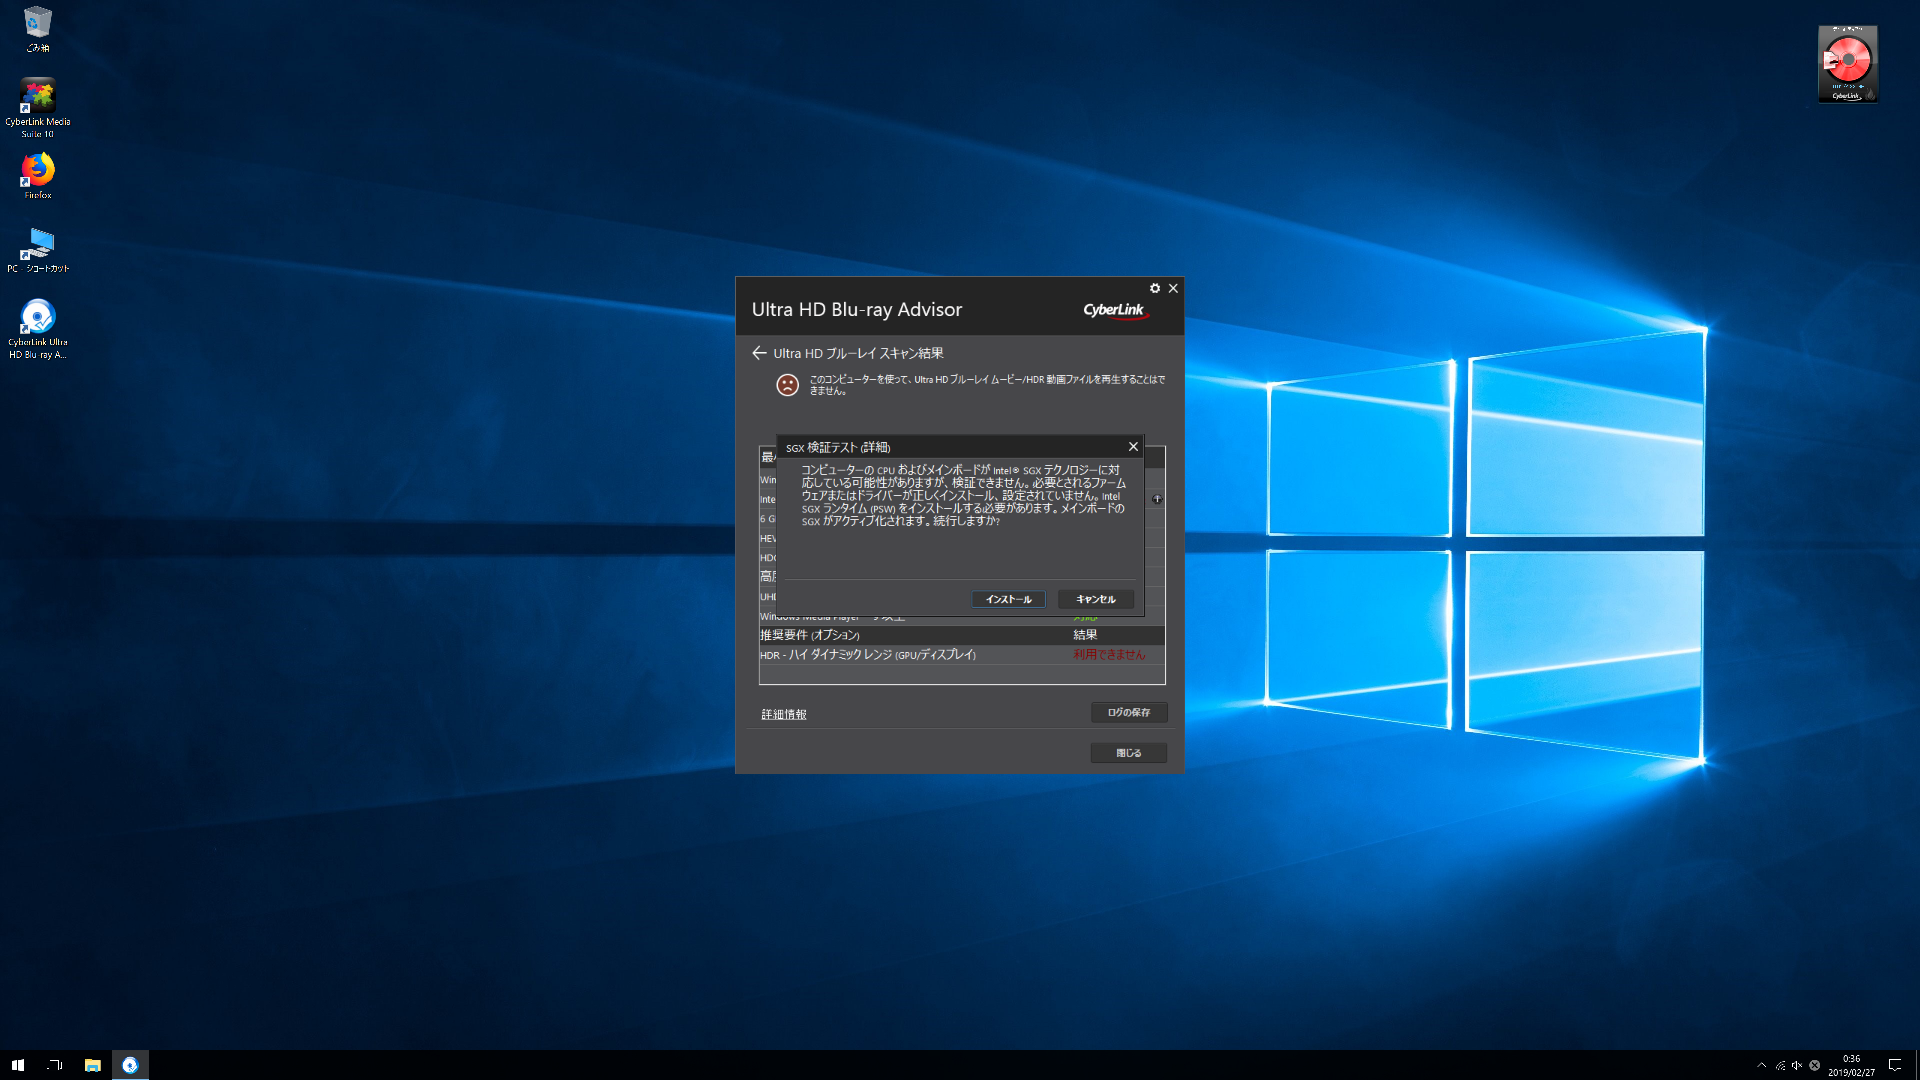The width and height of the screenshot is (1920, 1080).
Task: Click the plus info icon in results list
Action: tap(1157, 499)
